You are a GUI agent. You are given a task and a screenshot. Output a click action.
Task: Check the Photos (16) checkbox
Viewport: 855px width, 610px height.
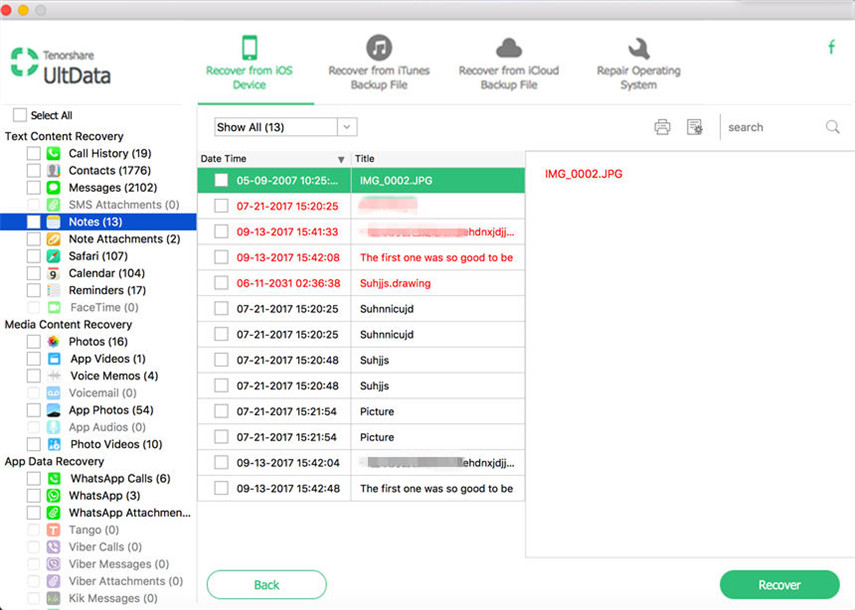tap(33, 342)
